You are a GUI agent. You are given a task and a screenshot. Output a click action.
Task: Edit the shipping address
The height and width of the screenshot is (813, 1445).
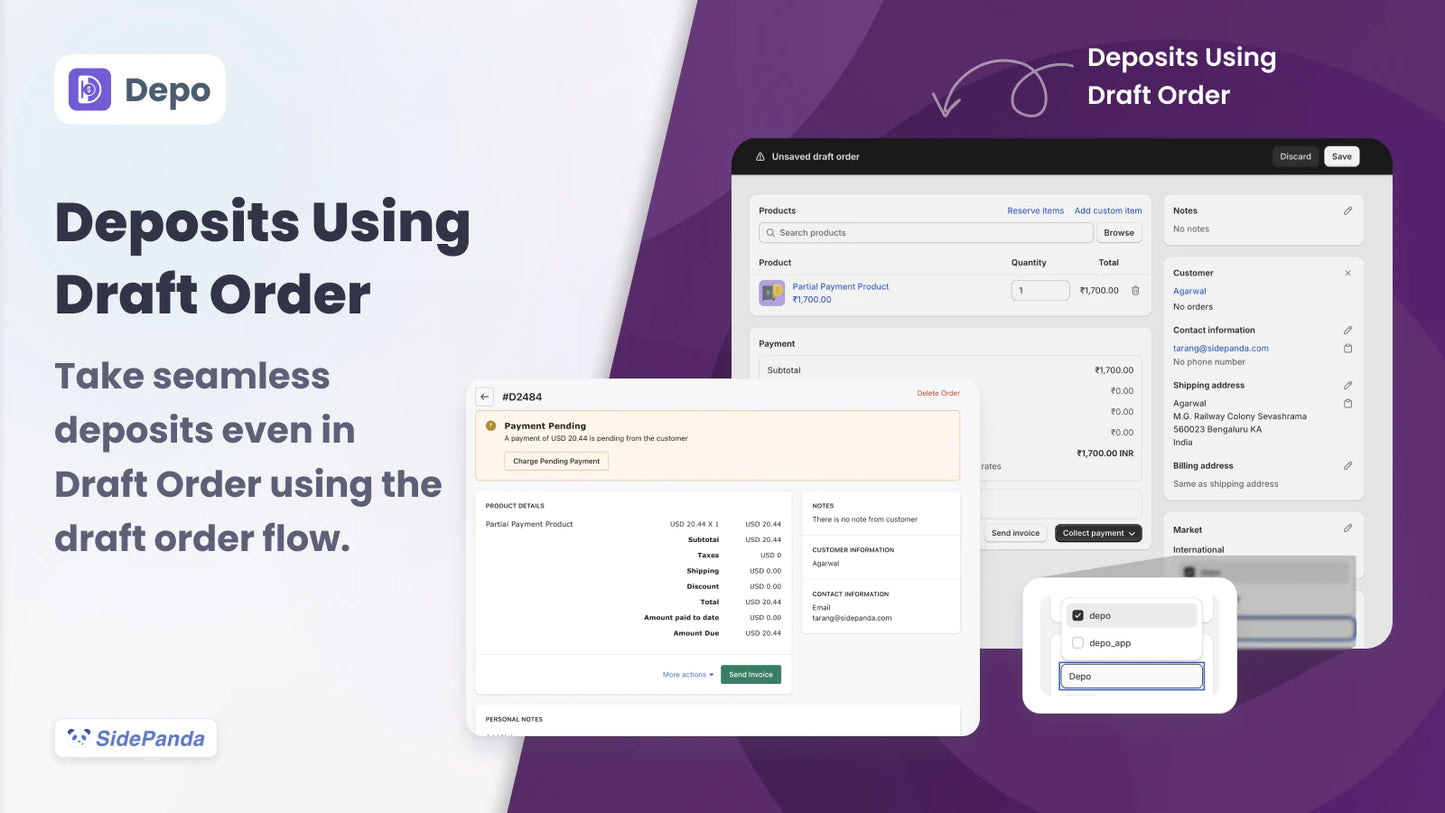(x=1347, y=385)
